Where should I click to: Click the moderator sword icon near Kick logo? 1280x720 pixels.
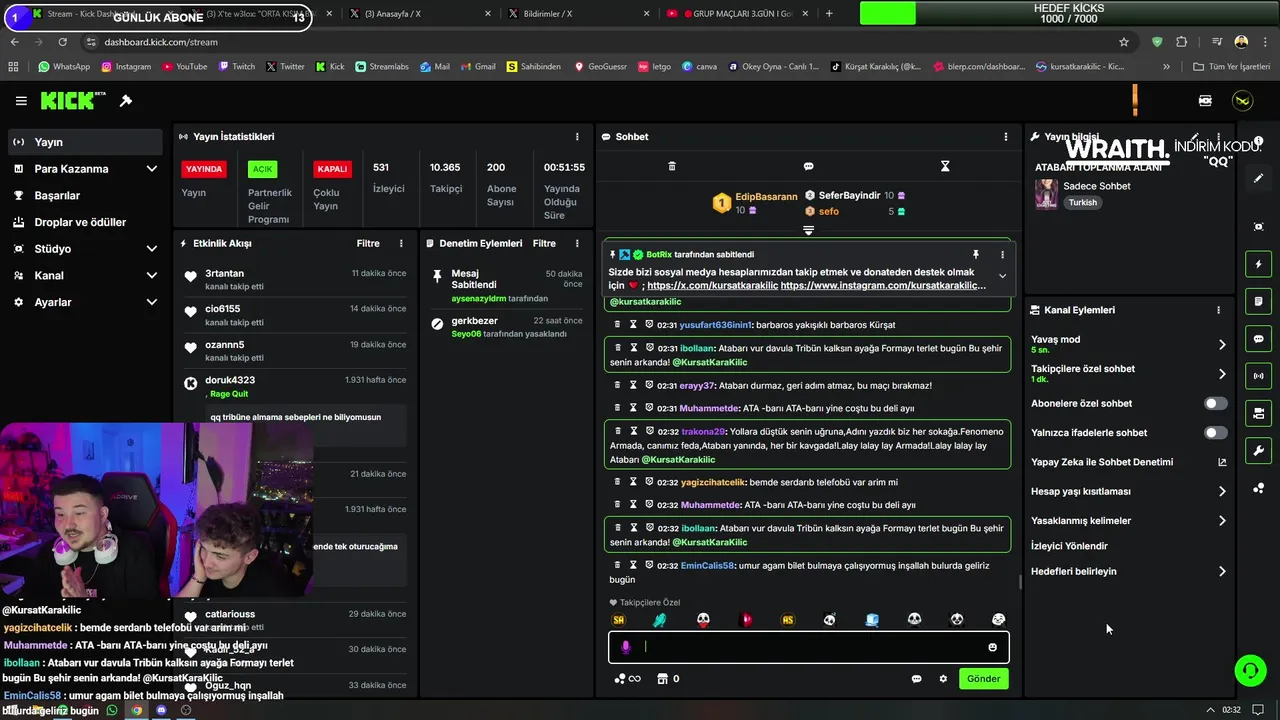(x=126, y=101)
